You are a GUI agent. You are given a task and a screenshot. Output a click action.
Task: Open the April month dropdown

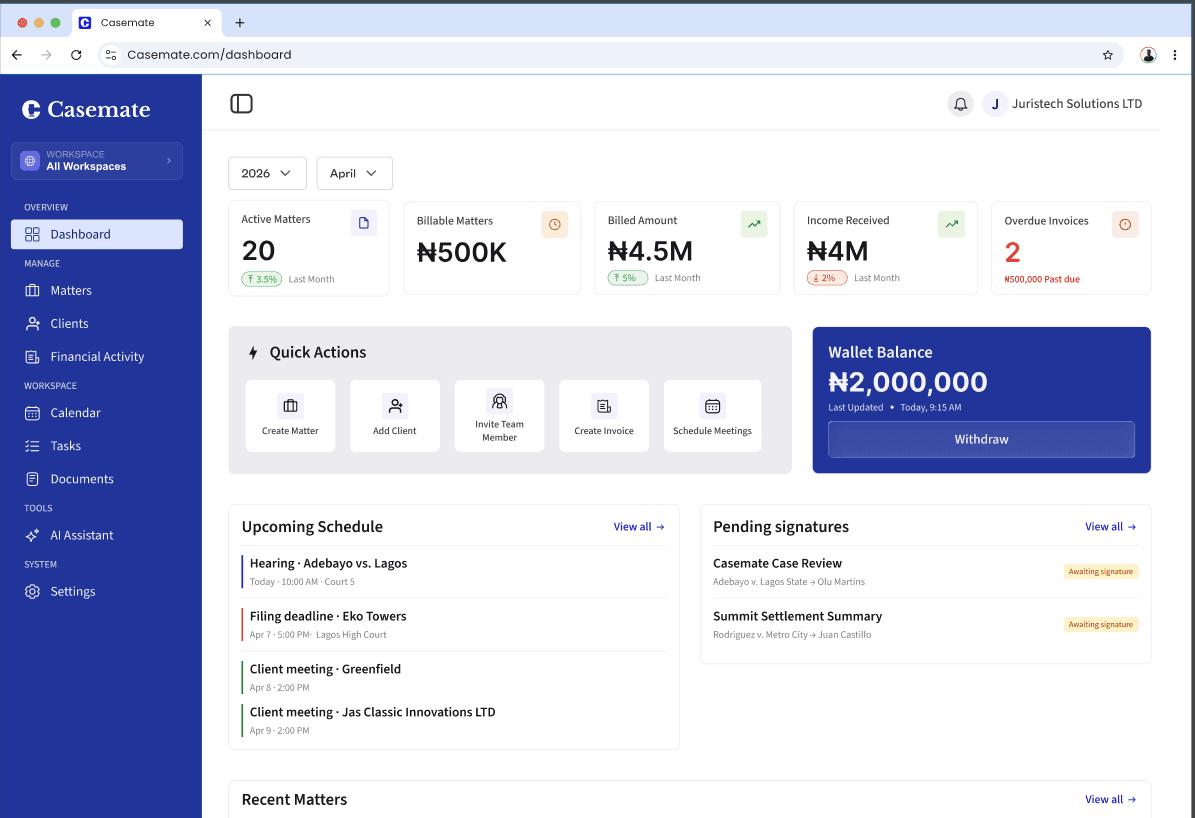pos(354,173)
